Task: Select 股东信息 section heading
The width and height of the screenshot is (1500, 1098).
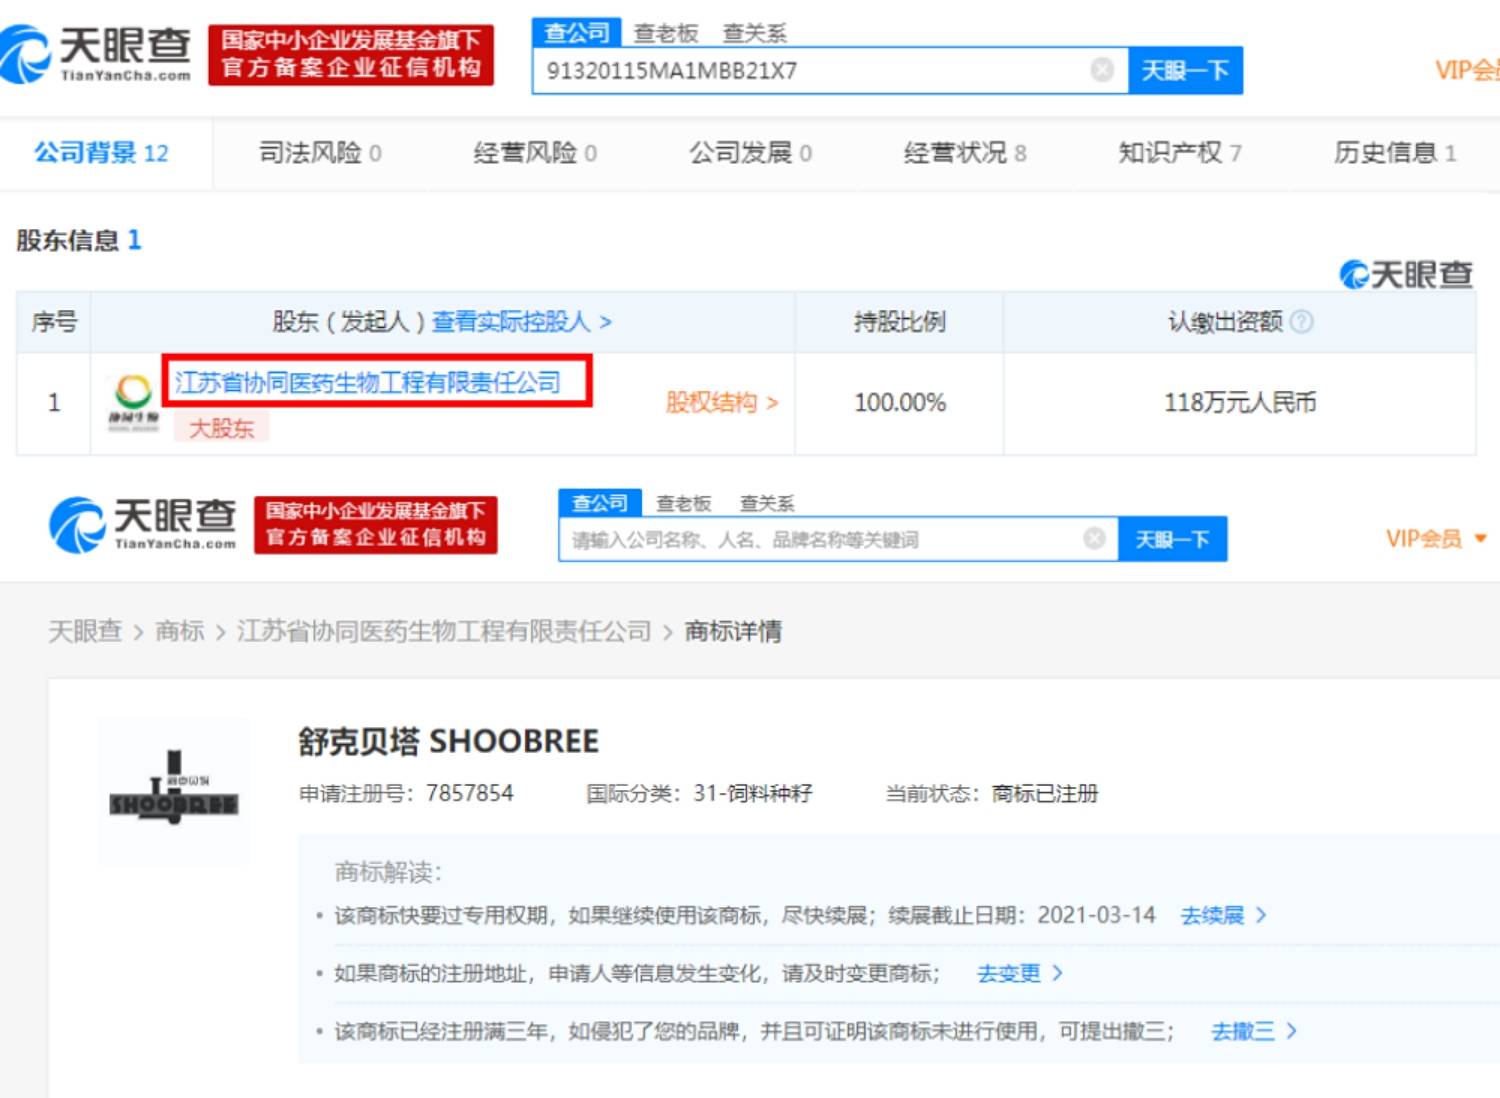Action: [x=79, y=240]
